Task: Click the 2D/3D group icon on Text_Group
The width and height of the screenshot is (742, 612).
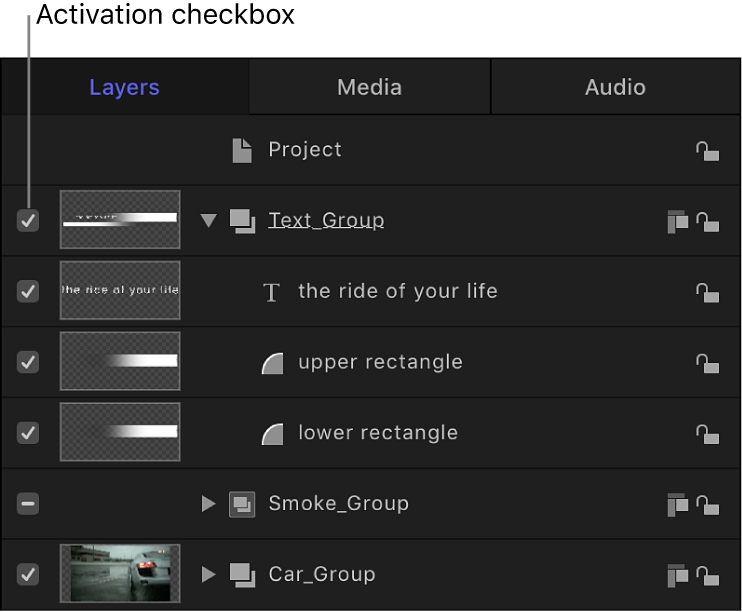Action: click(677, 221)
